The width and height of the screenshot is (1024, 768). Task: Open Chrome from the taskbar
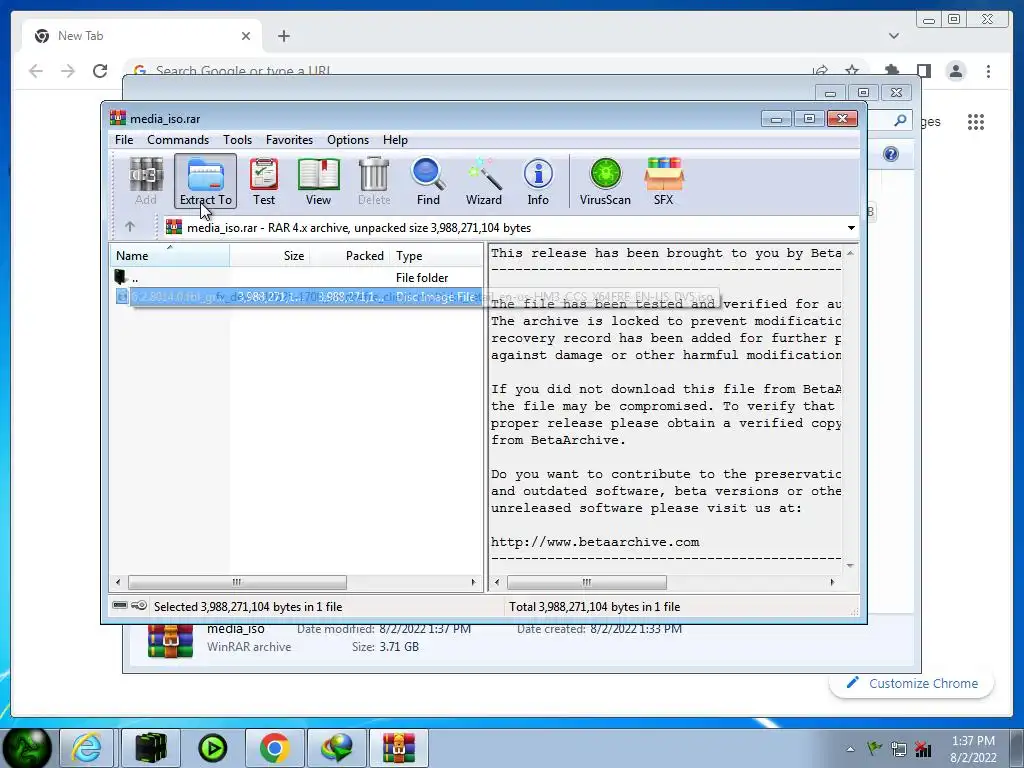274,748
